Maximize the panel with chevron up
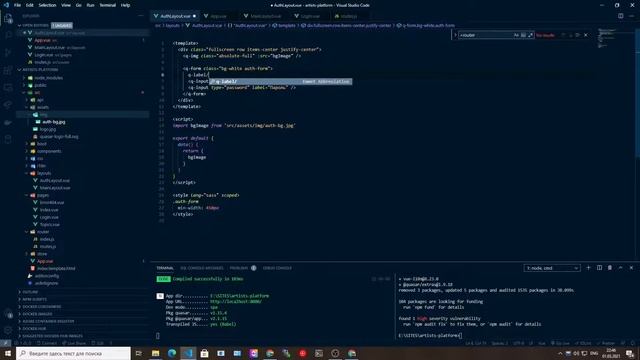This screenshot has height=360, width=640. [x=620, y=268]
